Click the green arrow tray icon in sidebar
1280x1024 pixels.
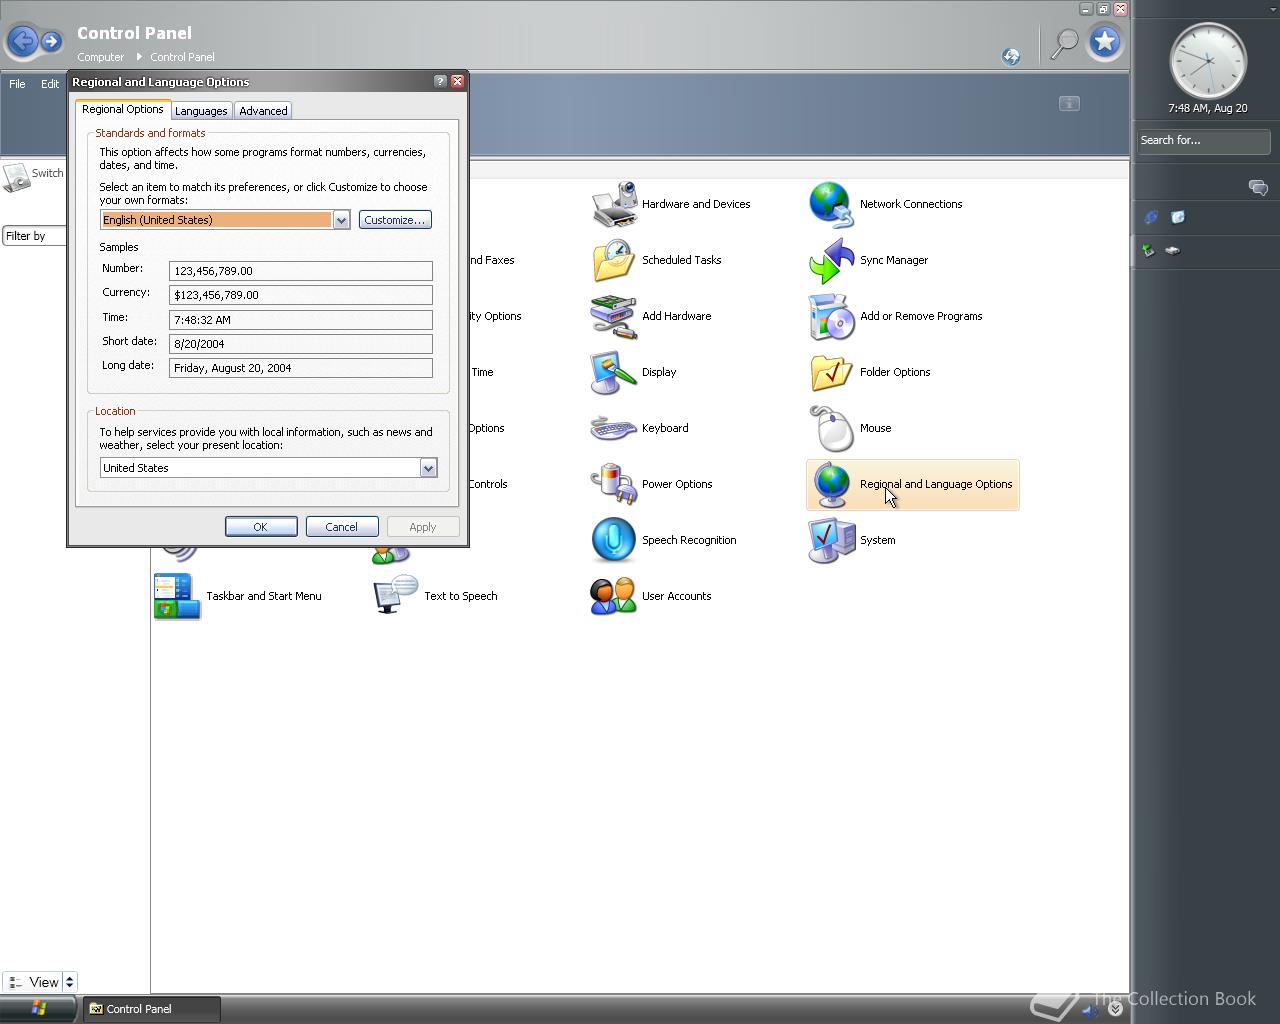1149,250
